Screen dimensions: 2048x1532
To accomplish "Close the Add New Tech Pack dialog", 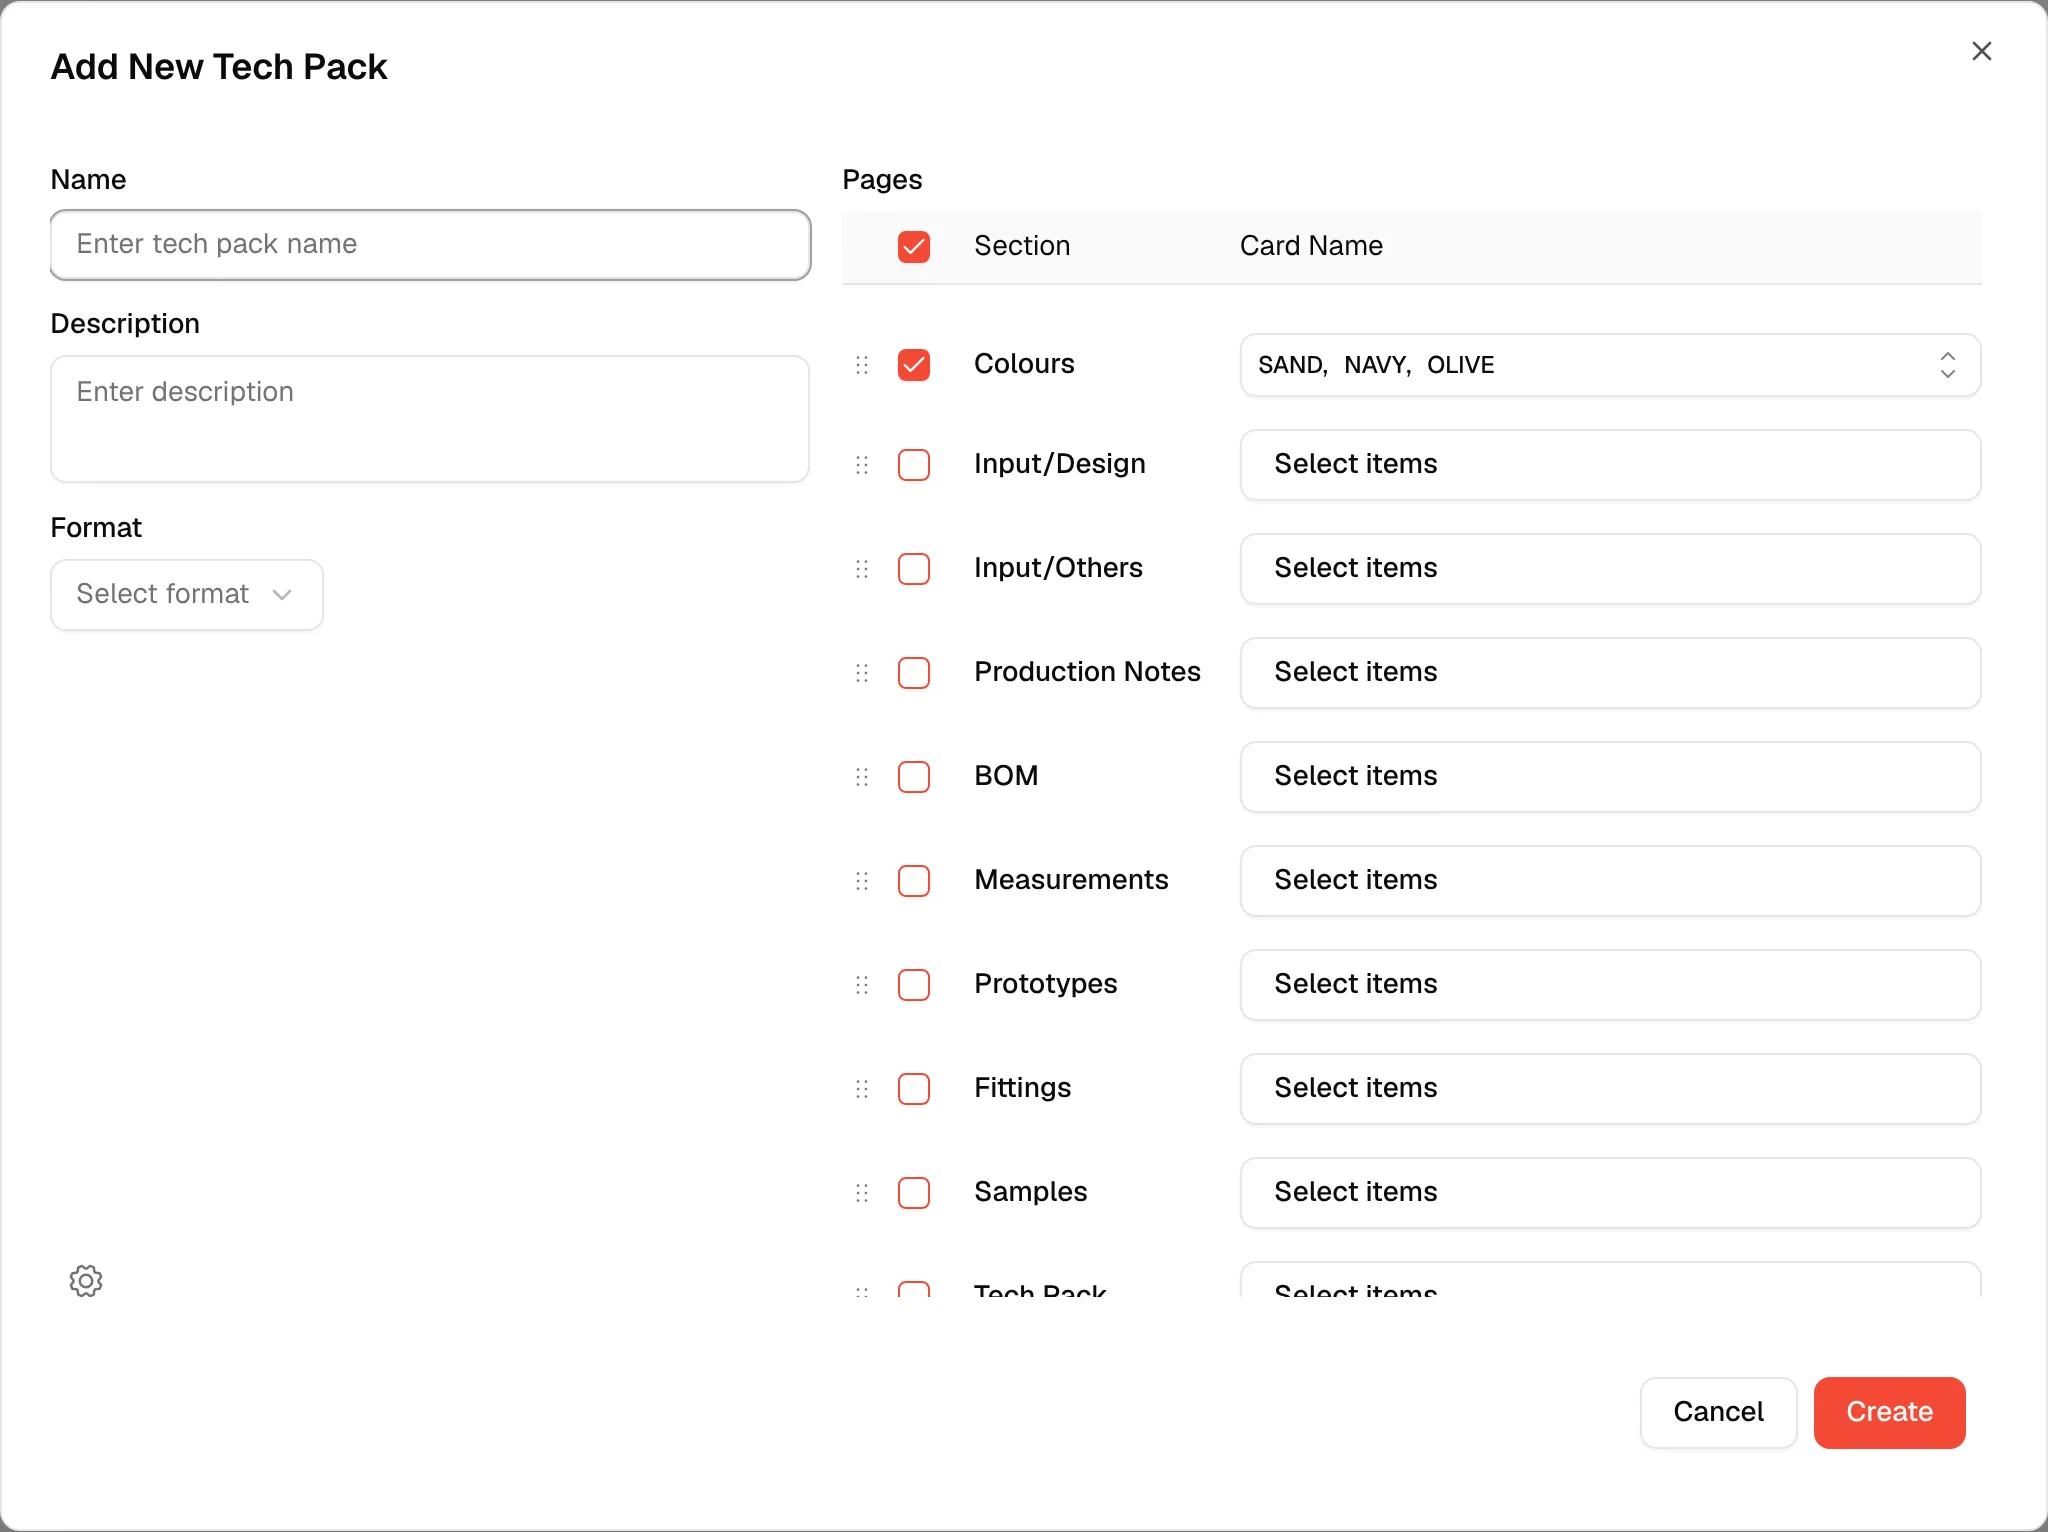I will tap(1981, 51).
